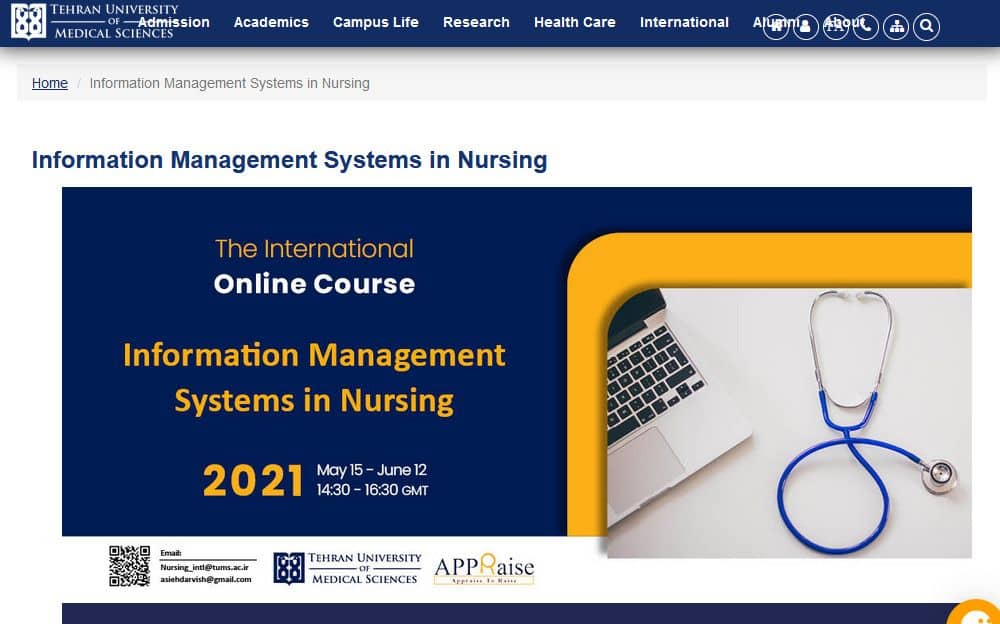Open the orange chat widget icon
1000x624 pixels.
click(x=977, y=613)
